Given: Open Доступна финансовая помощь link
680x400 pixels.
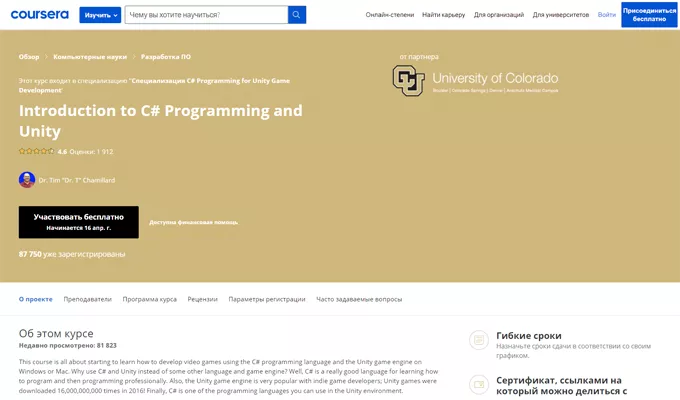Looking at the screenshot, I should [193, 222].
